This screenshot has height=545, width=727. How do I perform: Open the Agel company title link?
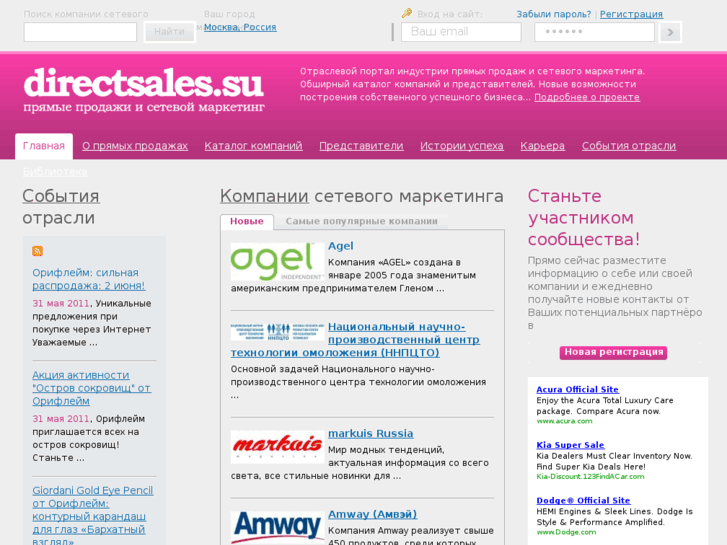click(340, 246)
